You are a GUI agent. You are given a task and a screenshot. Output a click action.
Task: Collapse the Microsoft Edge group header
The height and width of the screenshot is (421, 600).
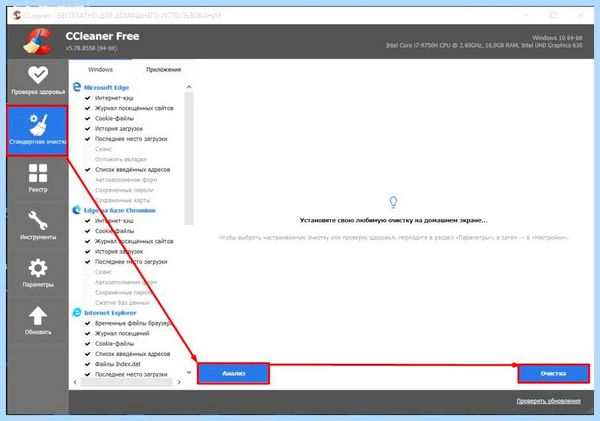pyautogui.click(x=106, y=87)
